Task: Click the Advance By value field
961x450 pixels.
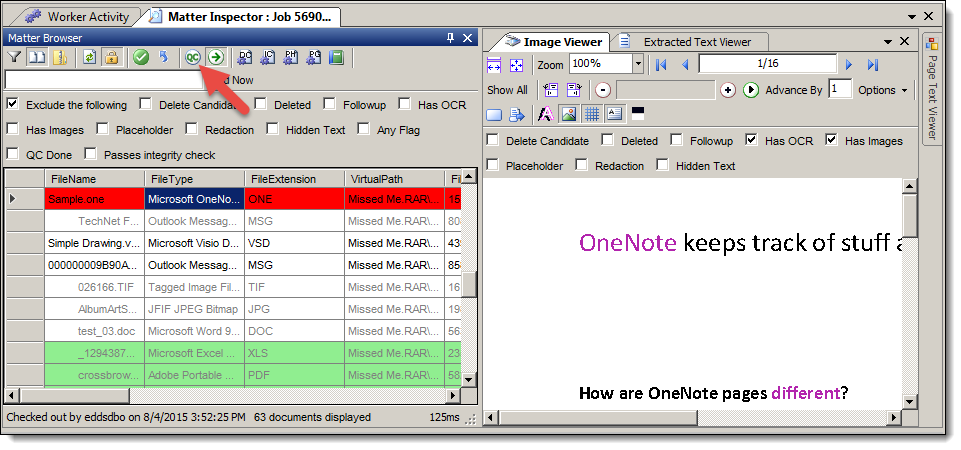Action: (840, 90)
